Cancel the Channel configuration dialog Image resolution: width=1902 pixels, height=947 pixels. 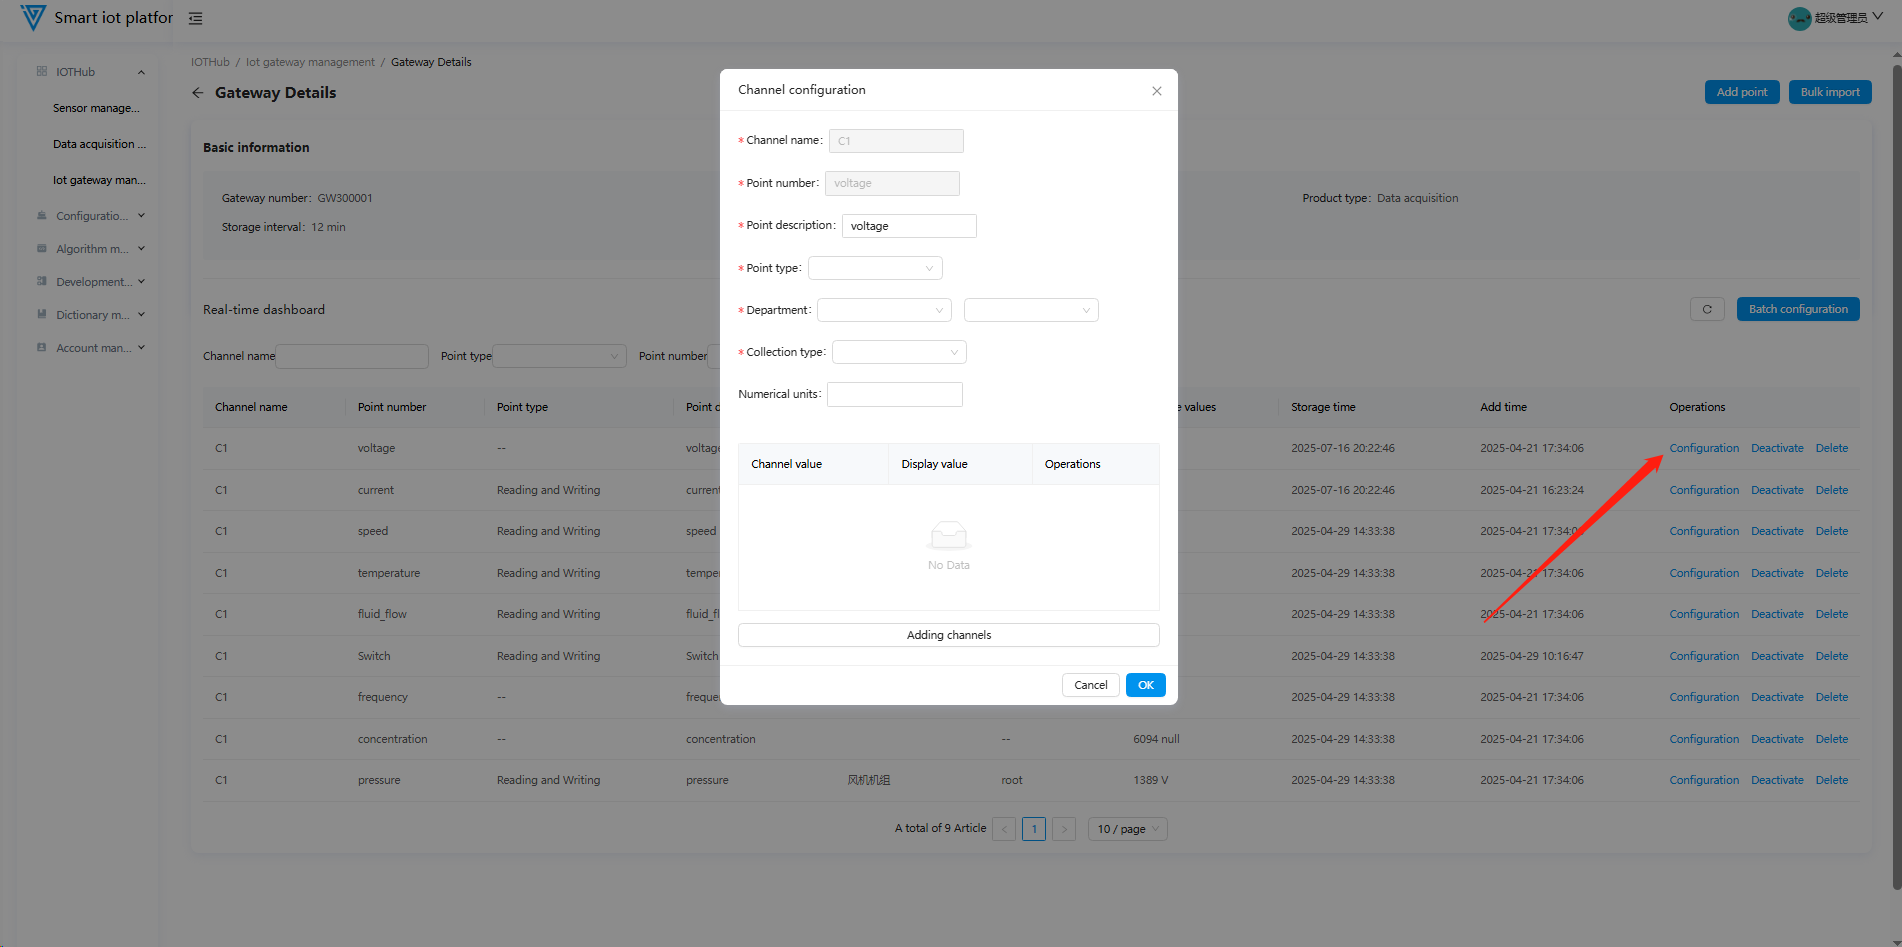click(x=1090, y=685)
